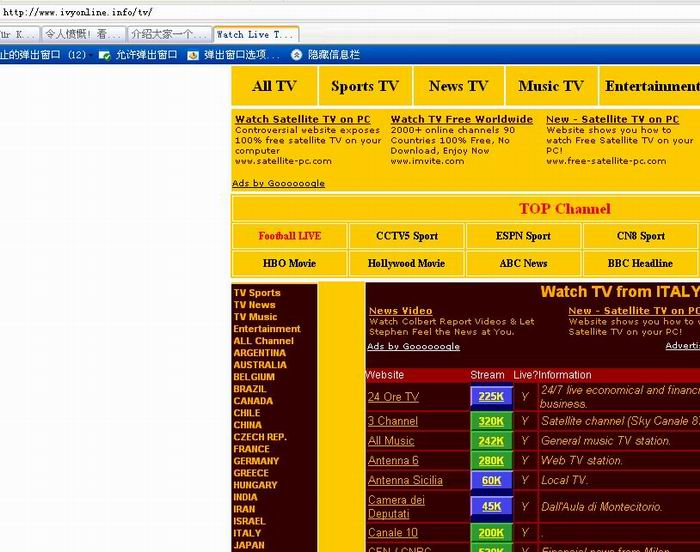Select GERMANY in the country list
Viewport: 700px width, 552px height.
(256, 461)
